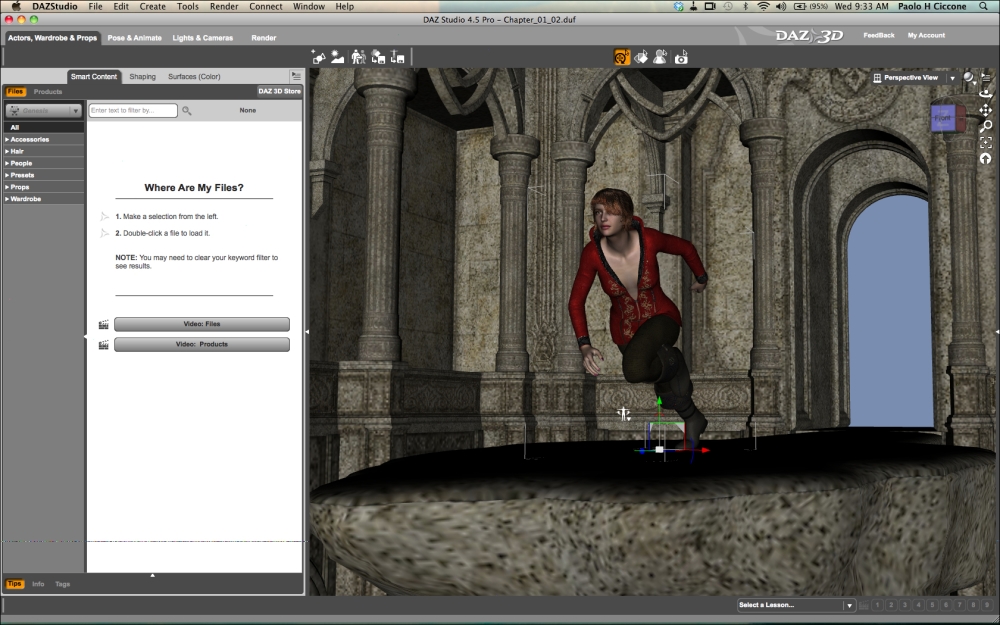
Task: Click the New Primitive toolbar icon
Action: (318, 57)
